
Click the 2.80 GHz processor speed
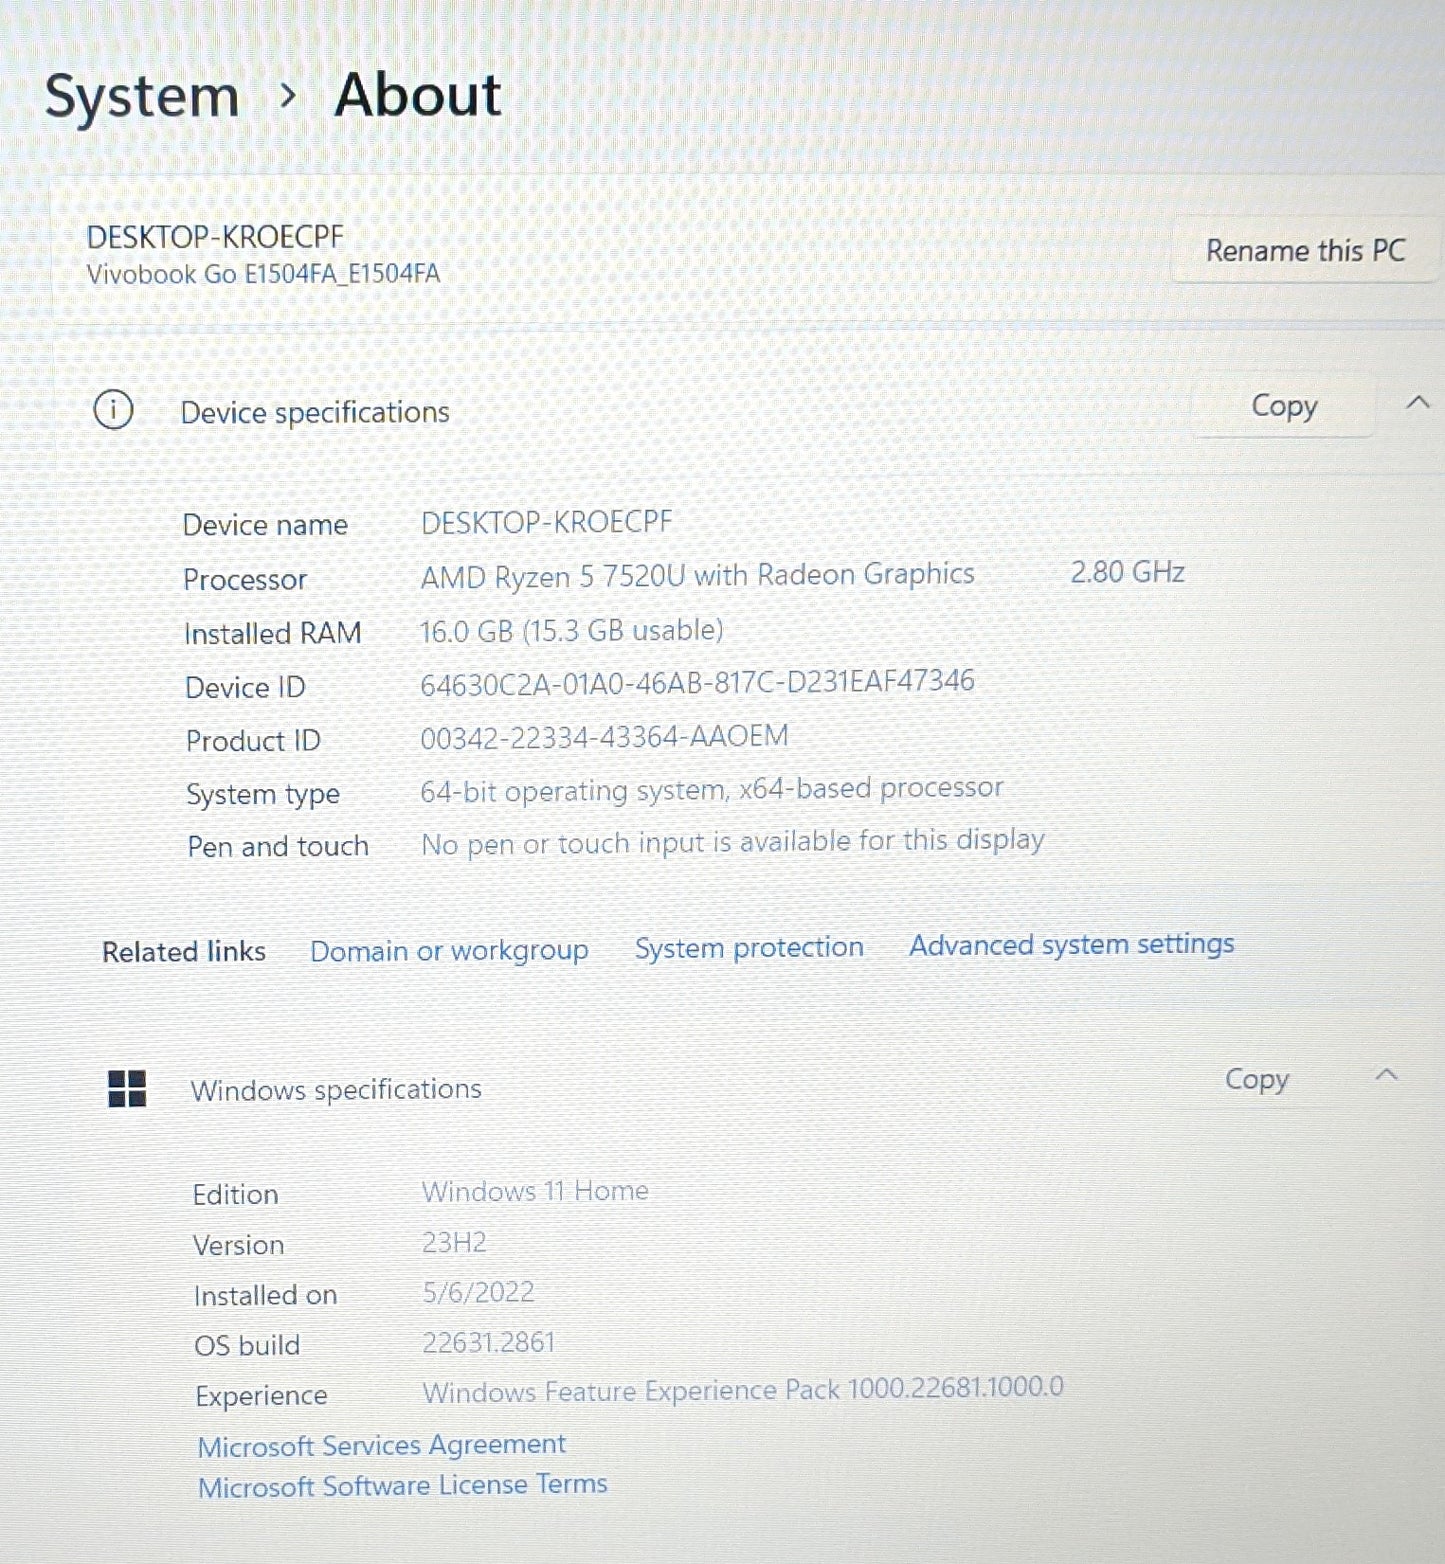click(x=1127, y=572)
